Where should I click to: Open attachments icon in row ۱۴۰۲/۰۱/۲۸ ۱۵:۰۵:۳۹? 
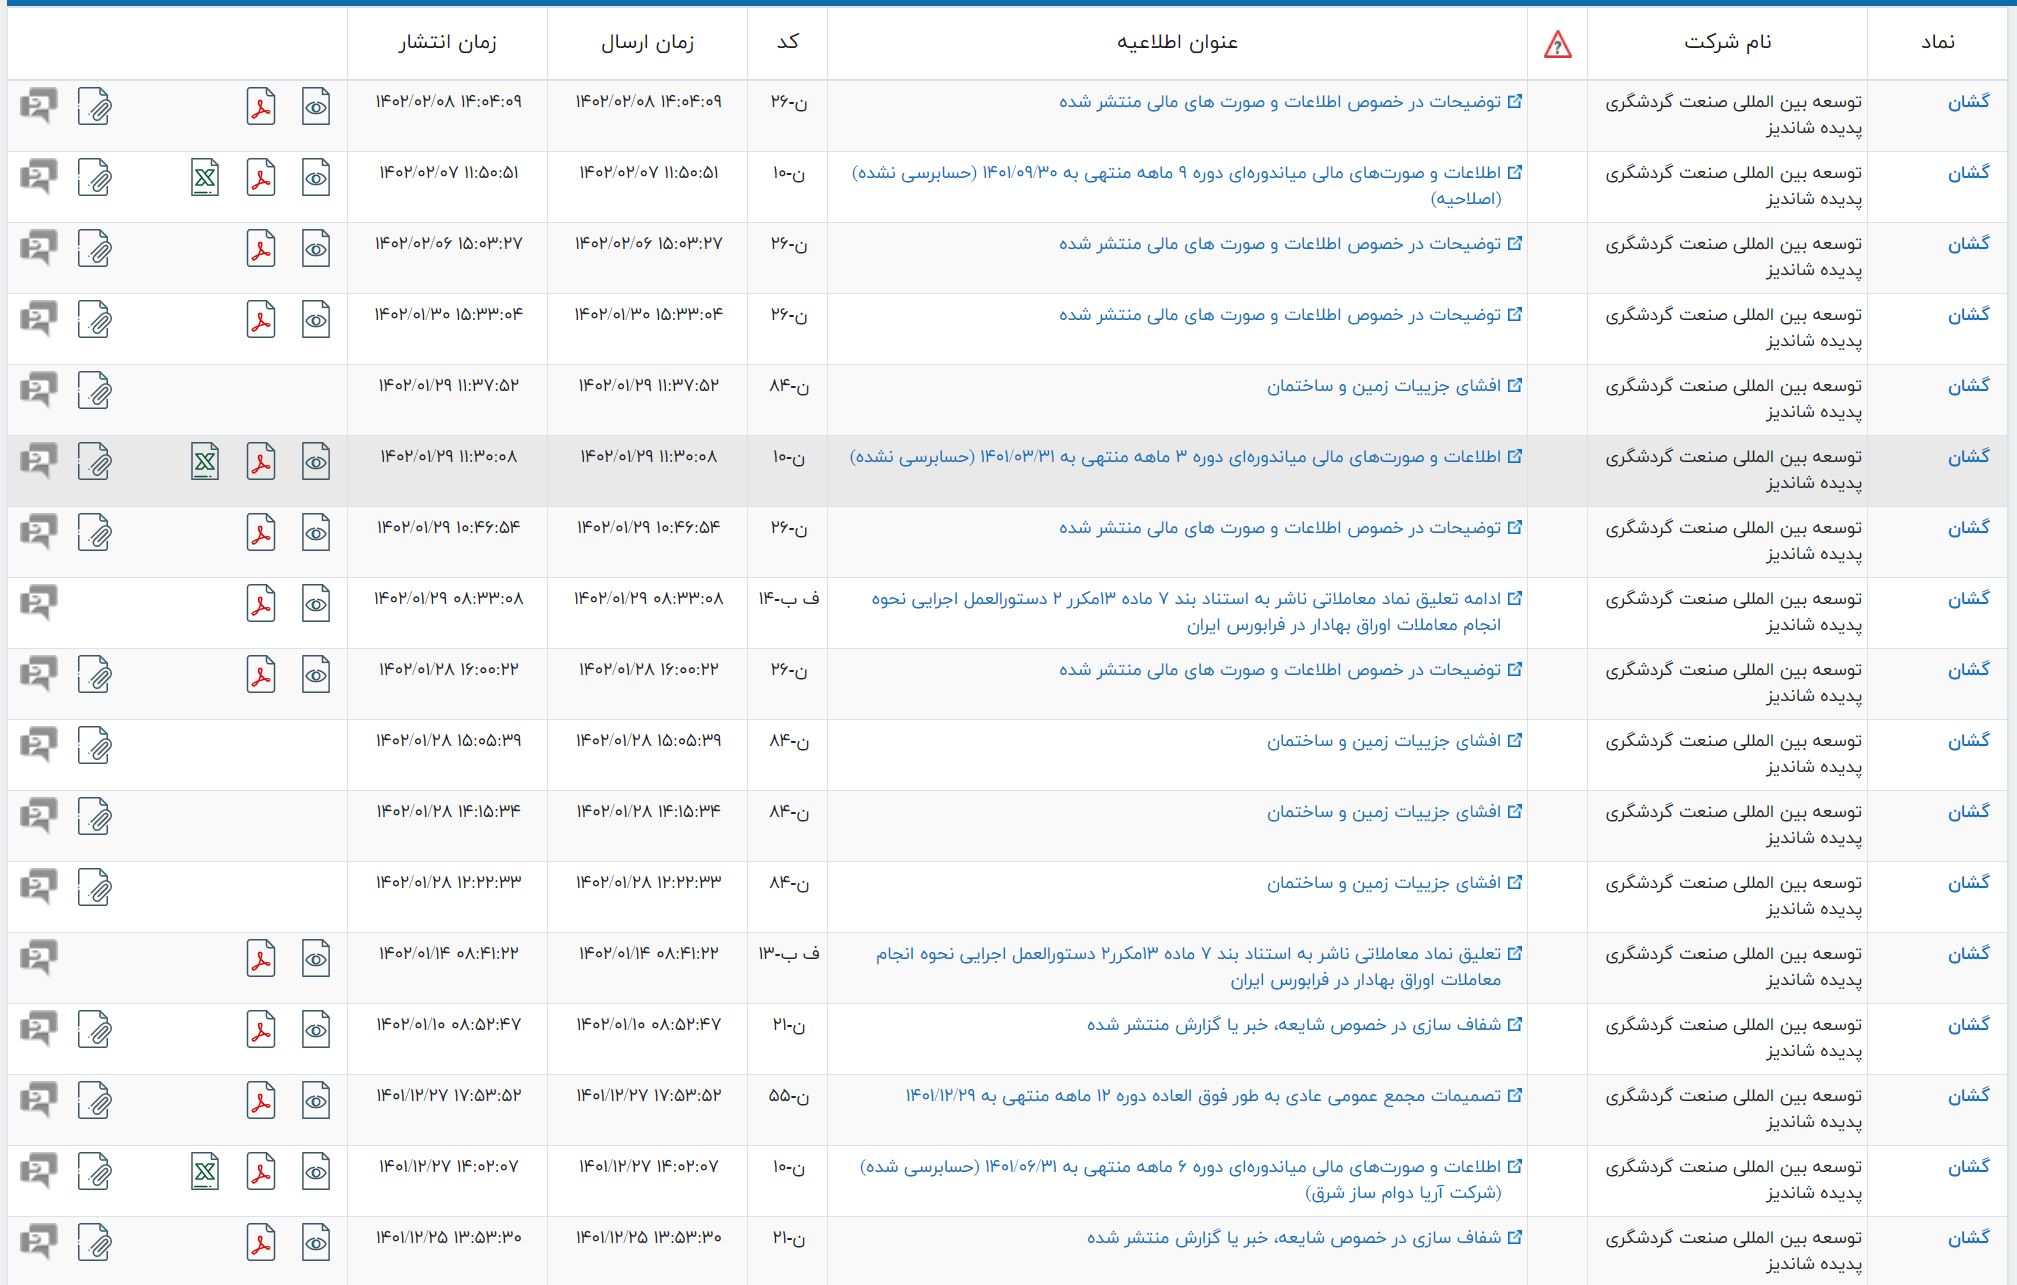click(95, 746)
